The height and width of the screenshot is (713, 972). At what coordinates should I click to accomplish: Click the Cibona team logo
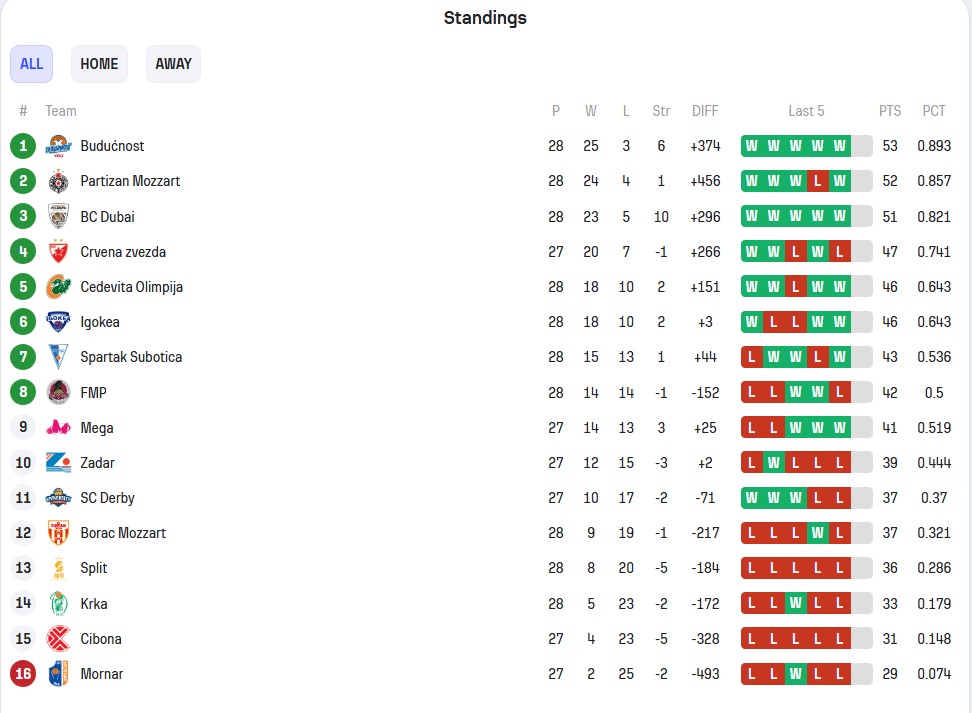coord(58,639)
